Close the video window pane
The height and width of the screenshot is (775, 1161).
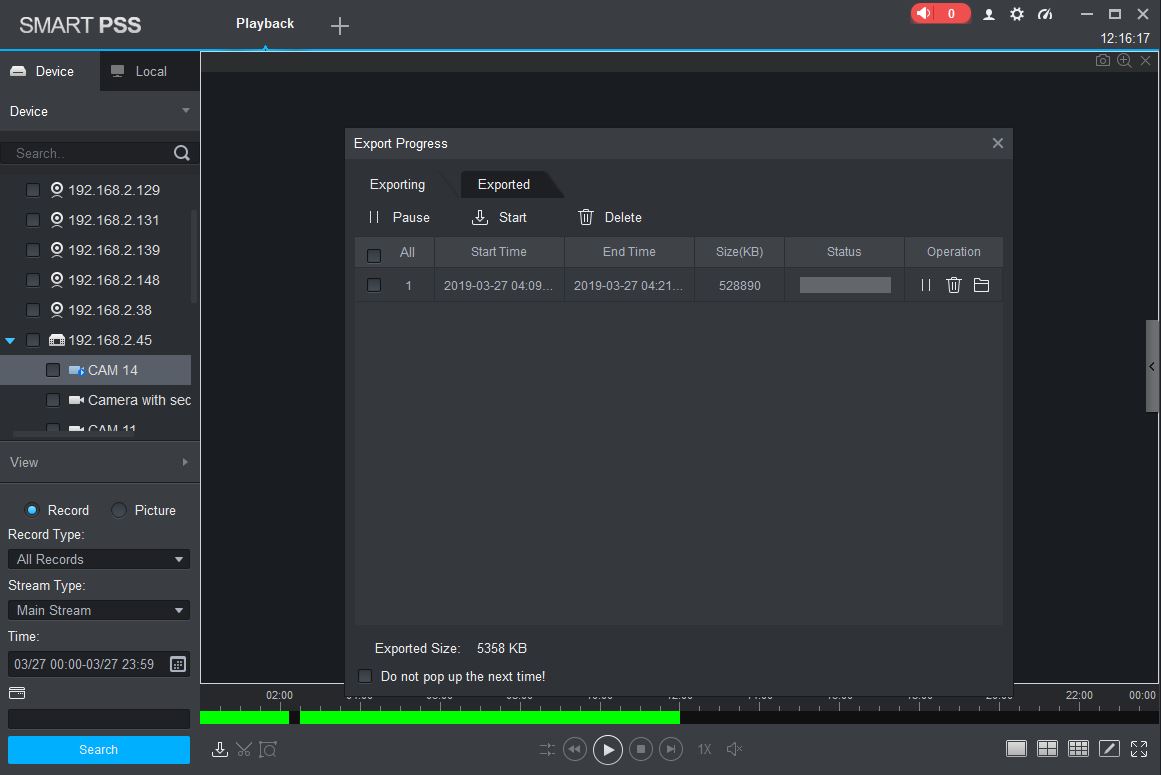pos(1145,61)
